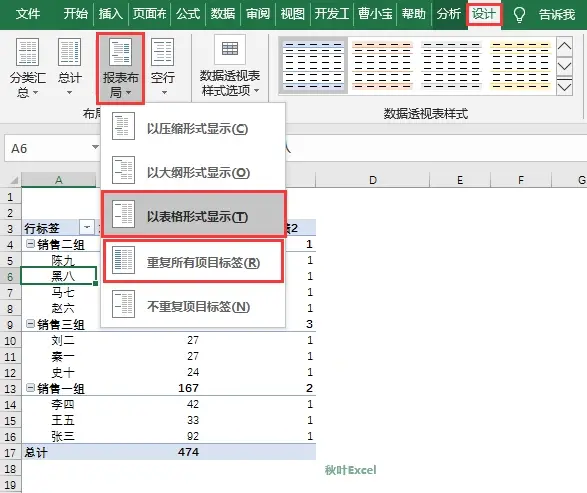The width and height of the screenshot is (587, 493).
Task: Switch to the 分析 ribbon tab
Action: [448, 14]
